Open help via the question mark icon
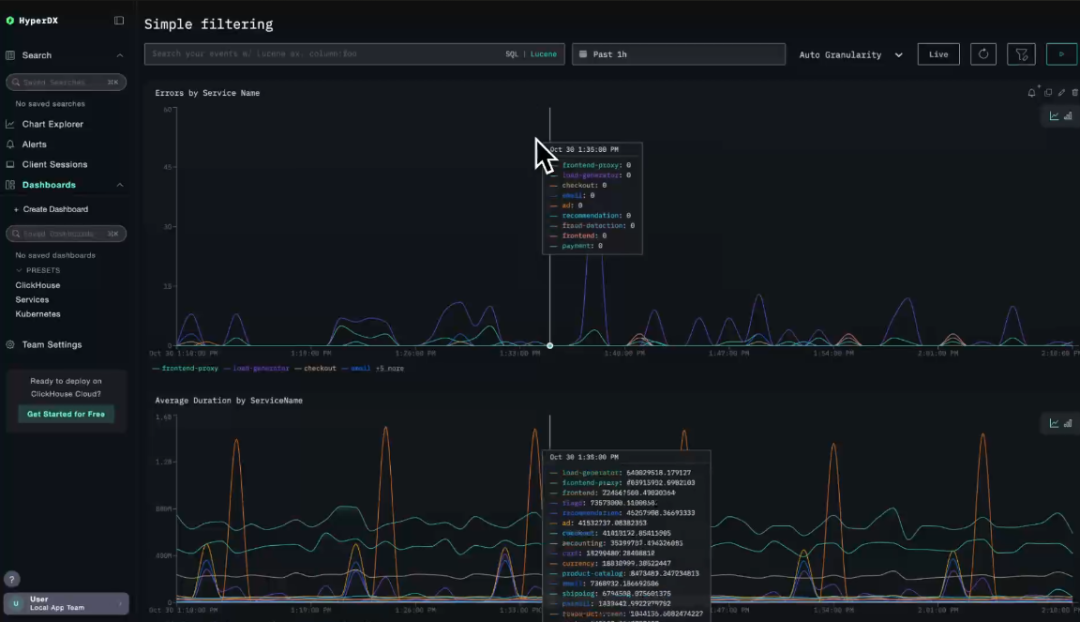Viewport: 1080px width, 622px height. pyautogui.click(x=12, y=579)
